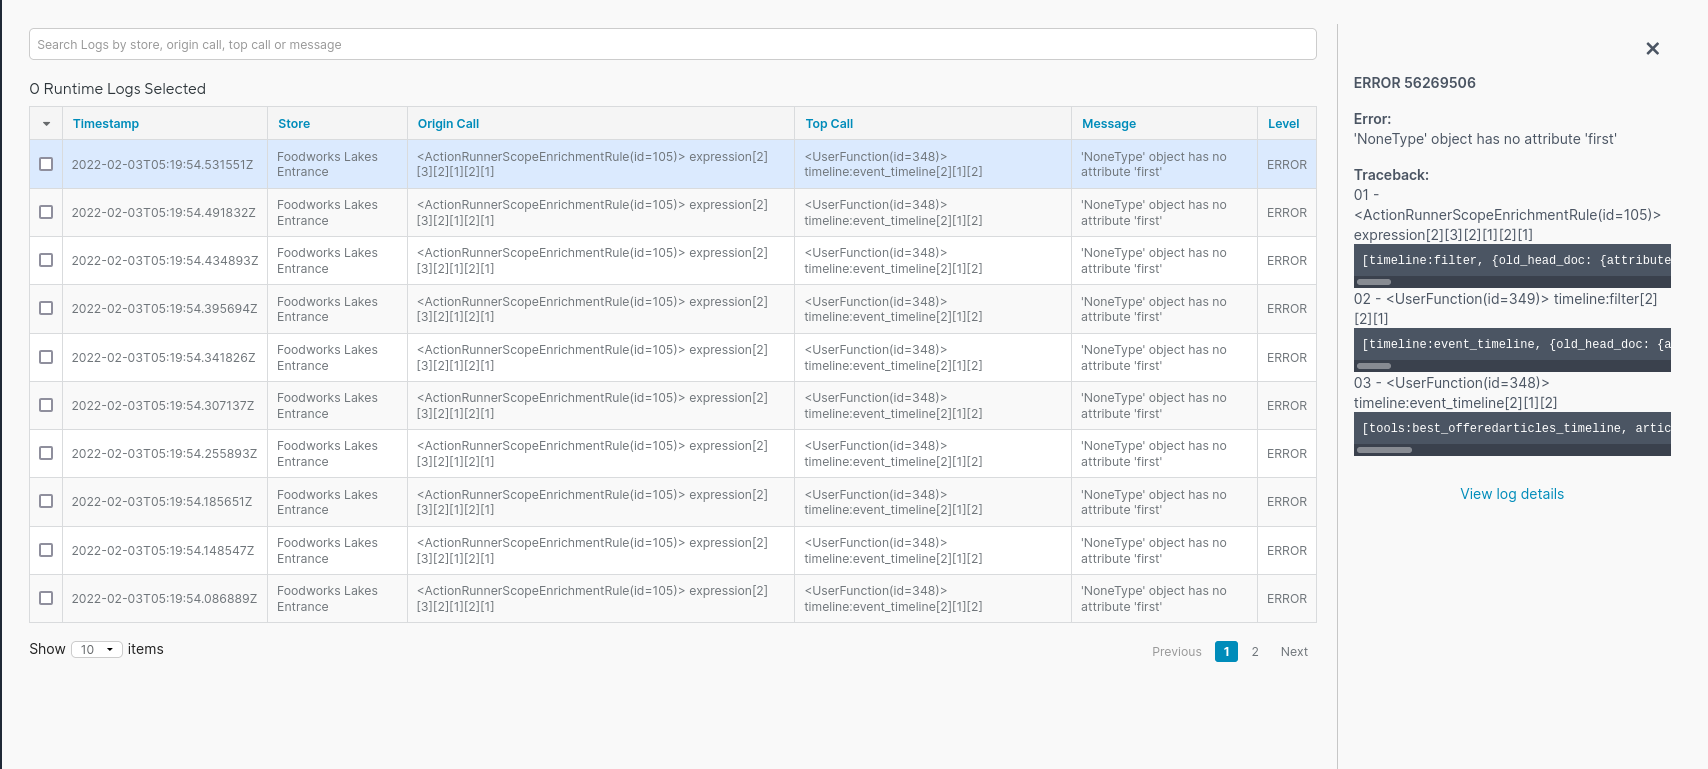This screenshot has height=769, width=1708.
Task: Check the log row at 05:19:54.531551Z
Action: [46, 164]
